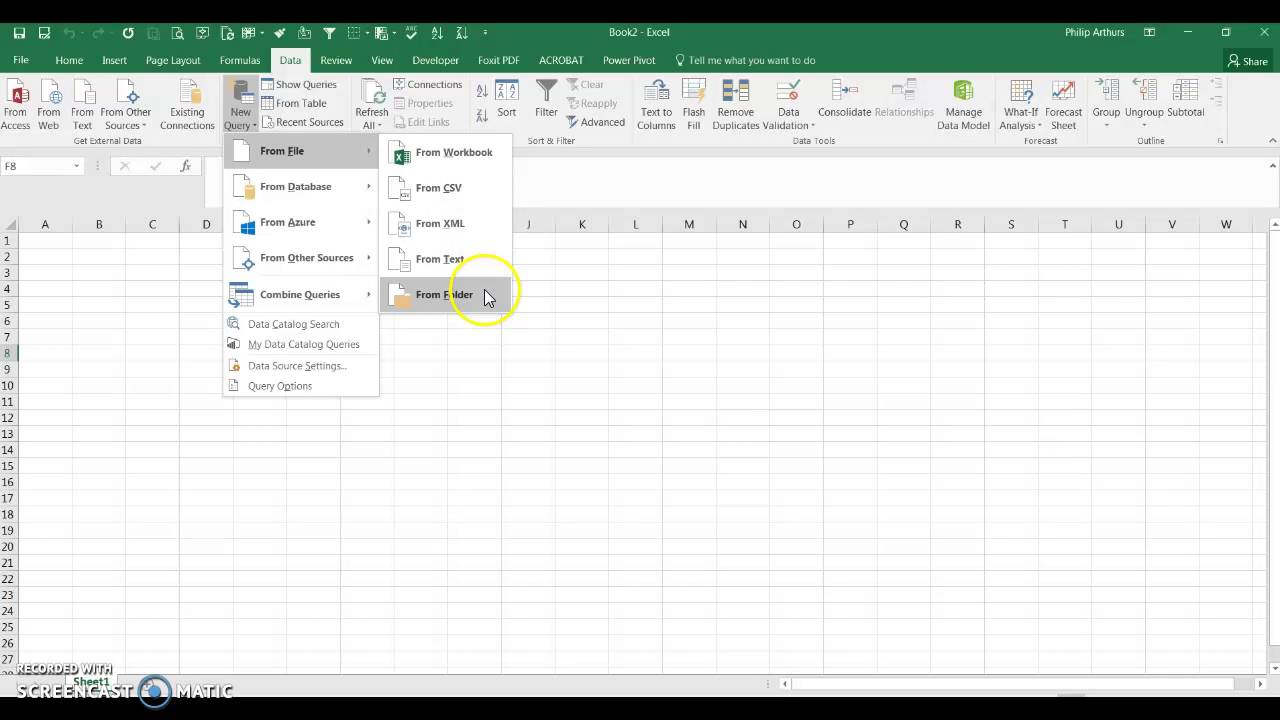
Task: Click the Insert Function fx button
Action: [185, 166]
